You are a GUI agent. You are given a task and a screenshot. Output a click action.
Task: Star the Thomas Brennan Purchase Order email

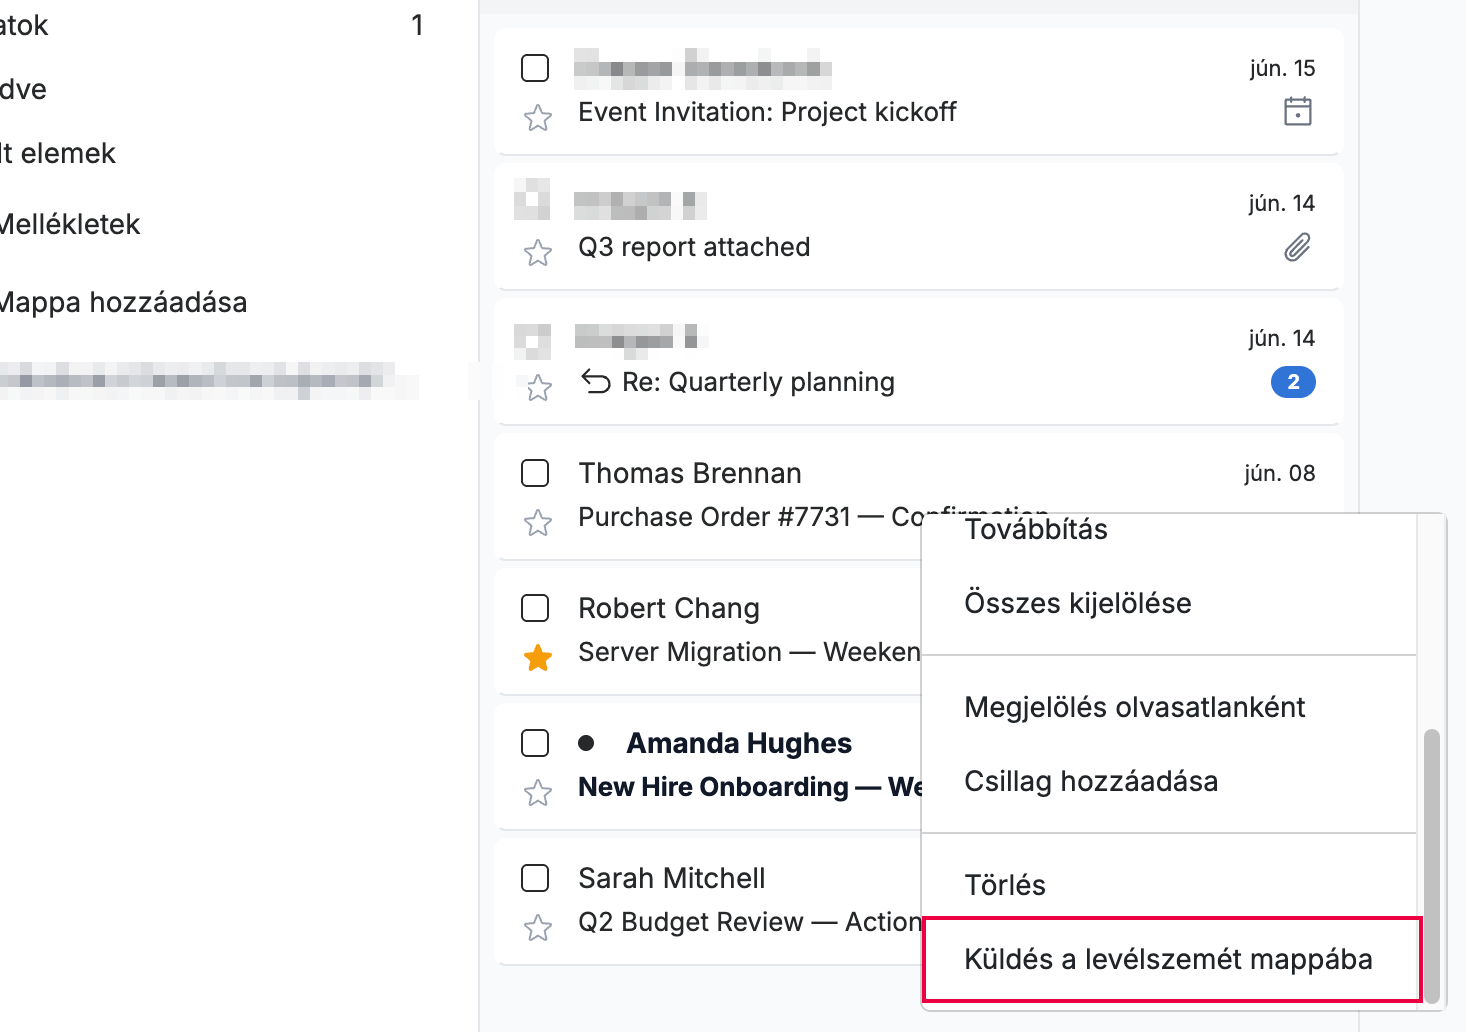pyautogui.click(x=538, y=523)
